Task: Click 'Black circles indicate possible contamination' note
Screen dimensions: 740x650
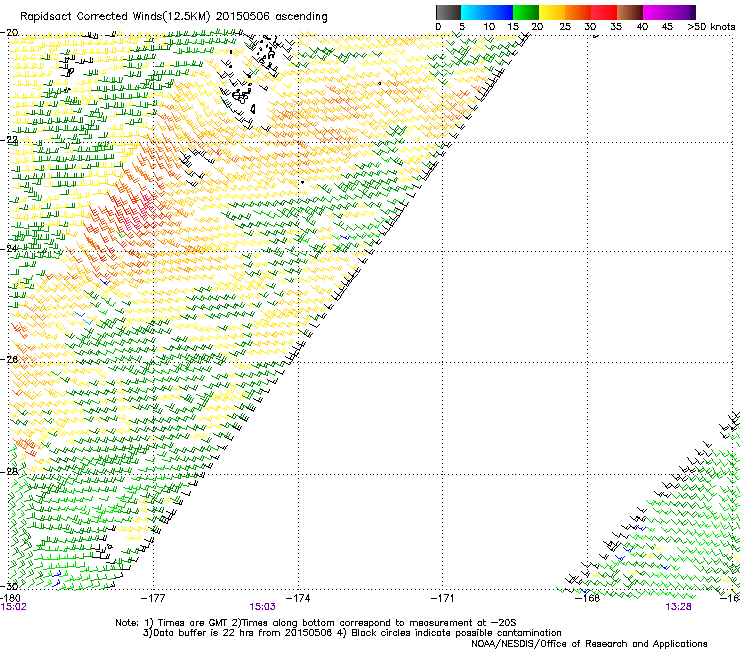Action: point(456,633)
